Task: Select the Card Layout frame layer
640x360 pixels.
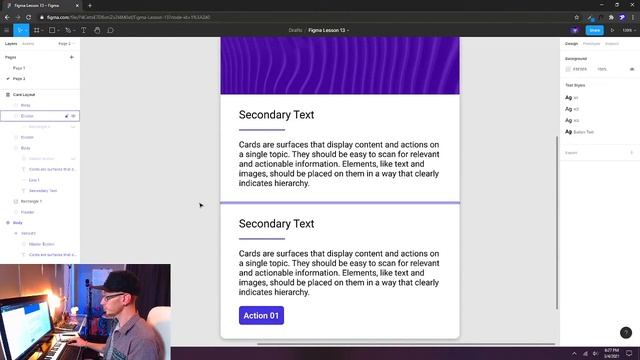Action: point(24,95)
